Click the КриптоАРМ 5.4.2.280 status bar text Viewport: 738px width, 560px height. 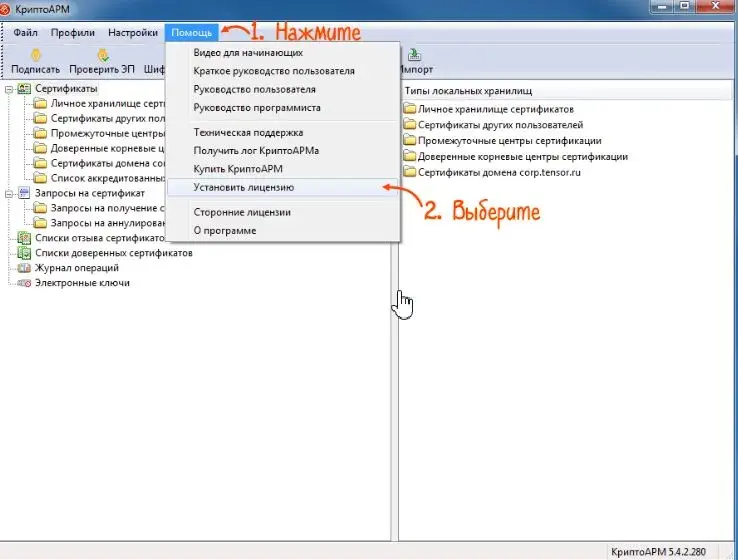coord(658,552)
